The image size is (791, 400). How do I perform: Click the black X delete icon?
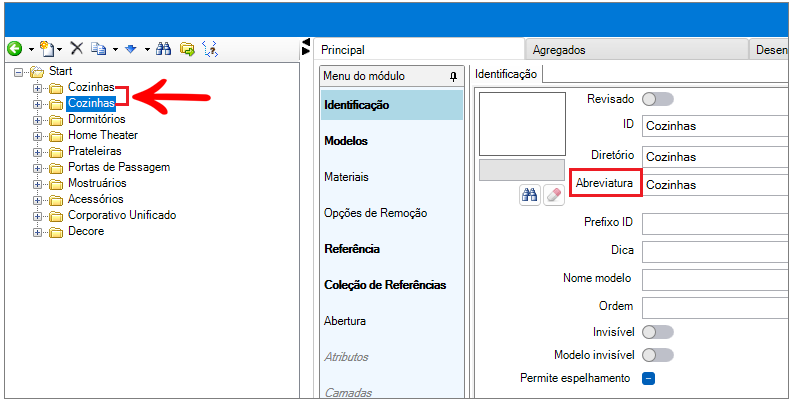(76, 48)
